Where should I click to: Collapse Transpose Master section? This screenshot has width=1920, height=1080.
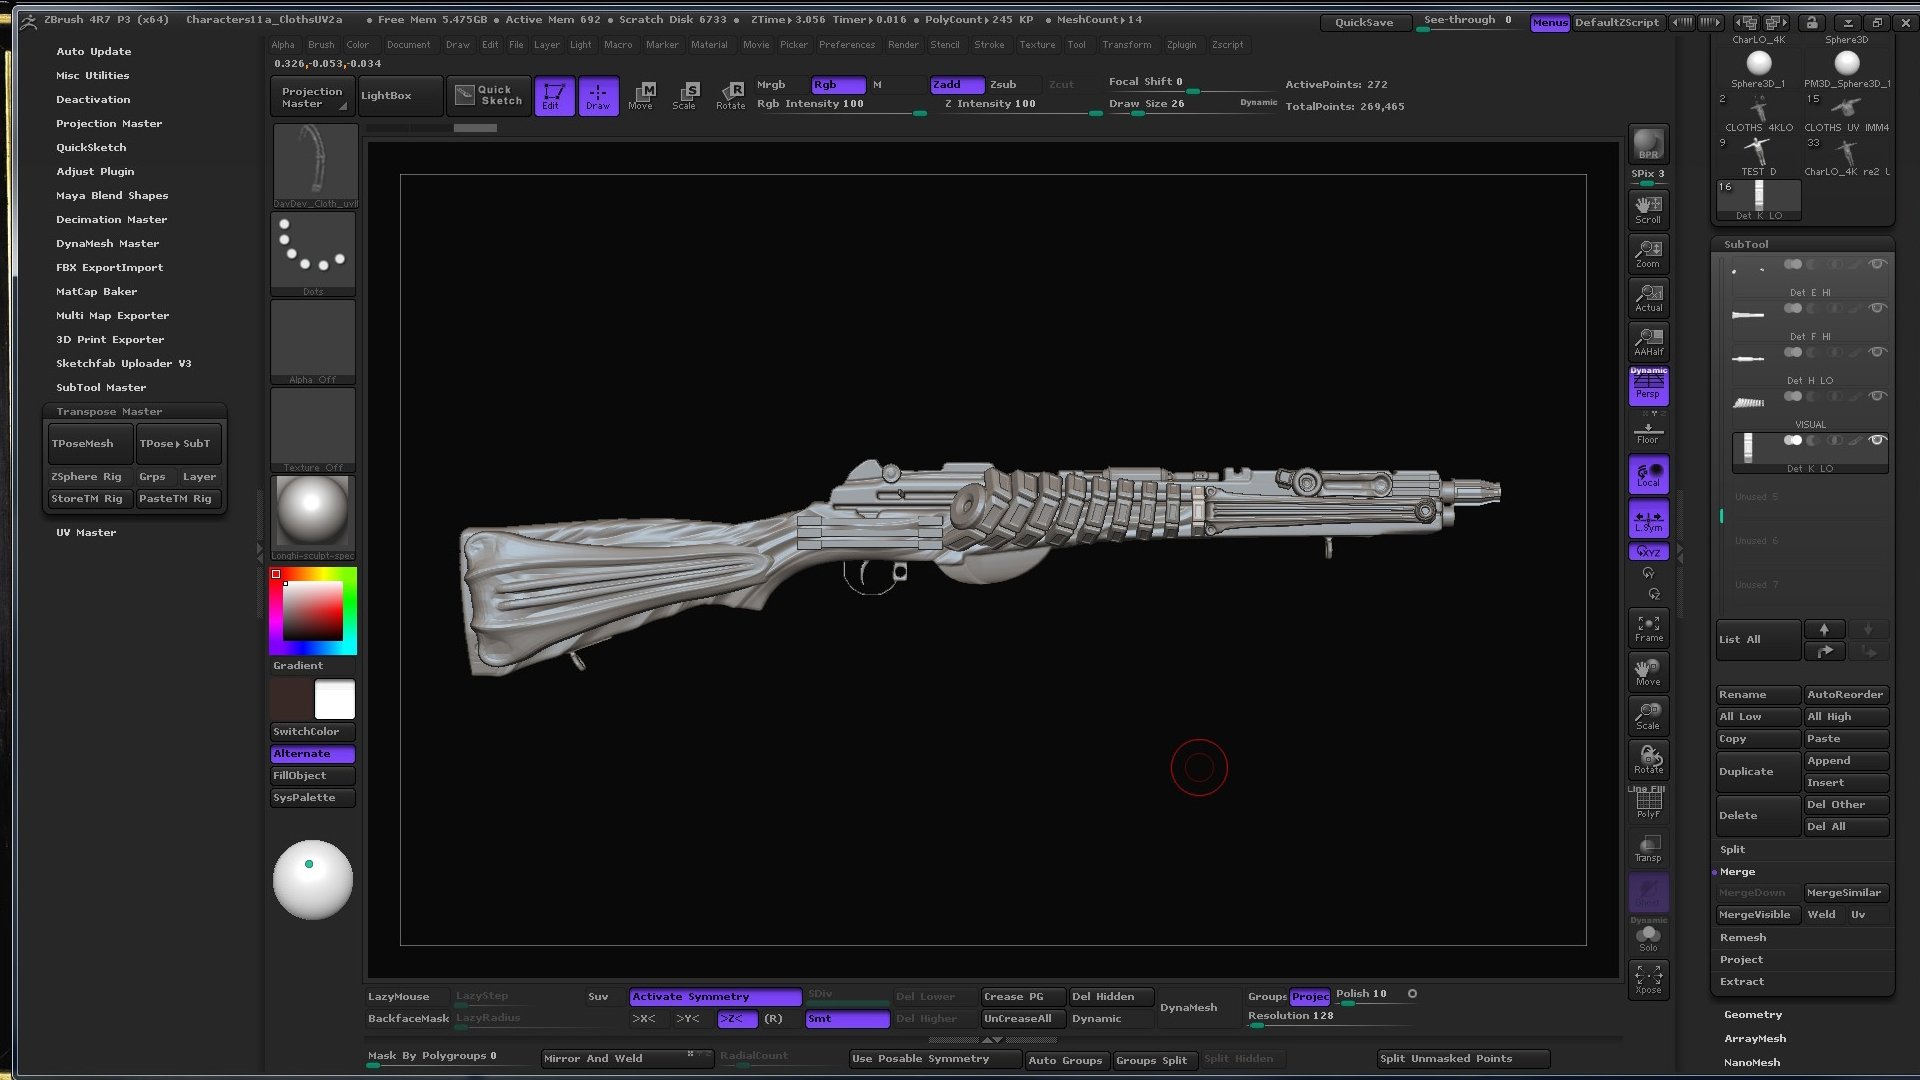coord(109,411)
